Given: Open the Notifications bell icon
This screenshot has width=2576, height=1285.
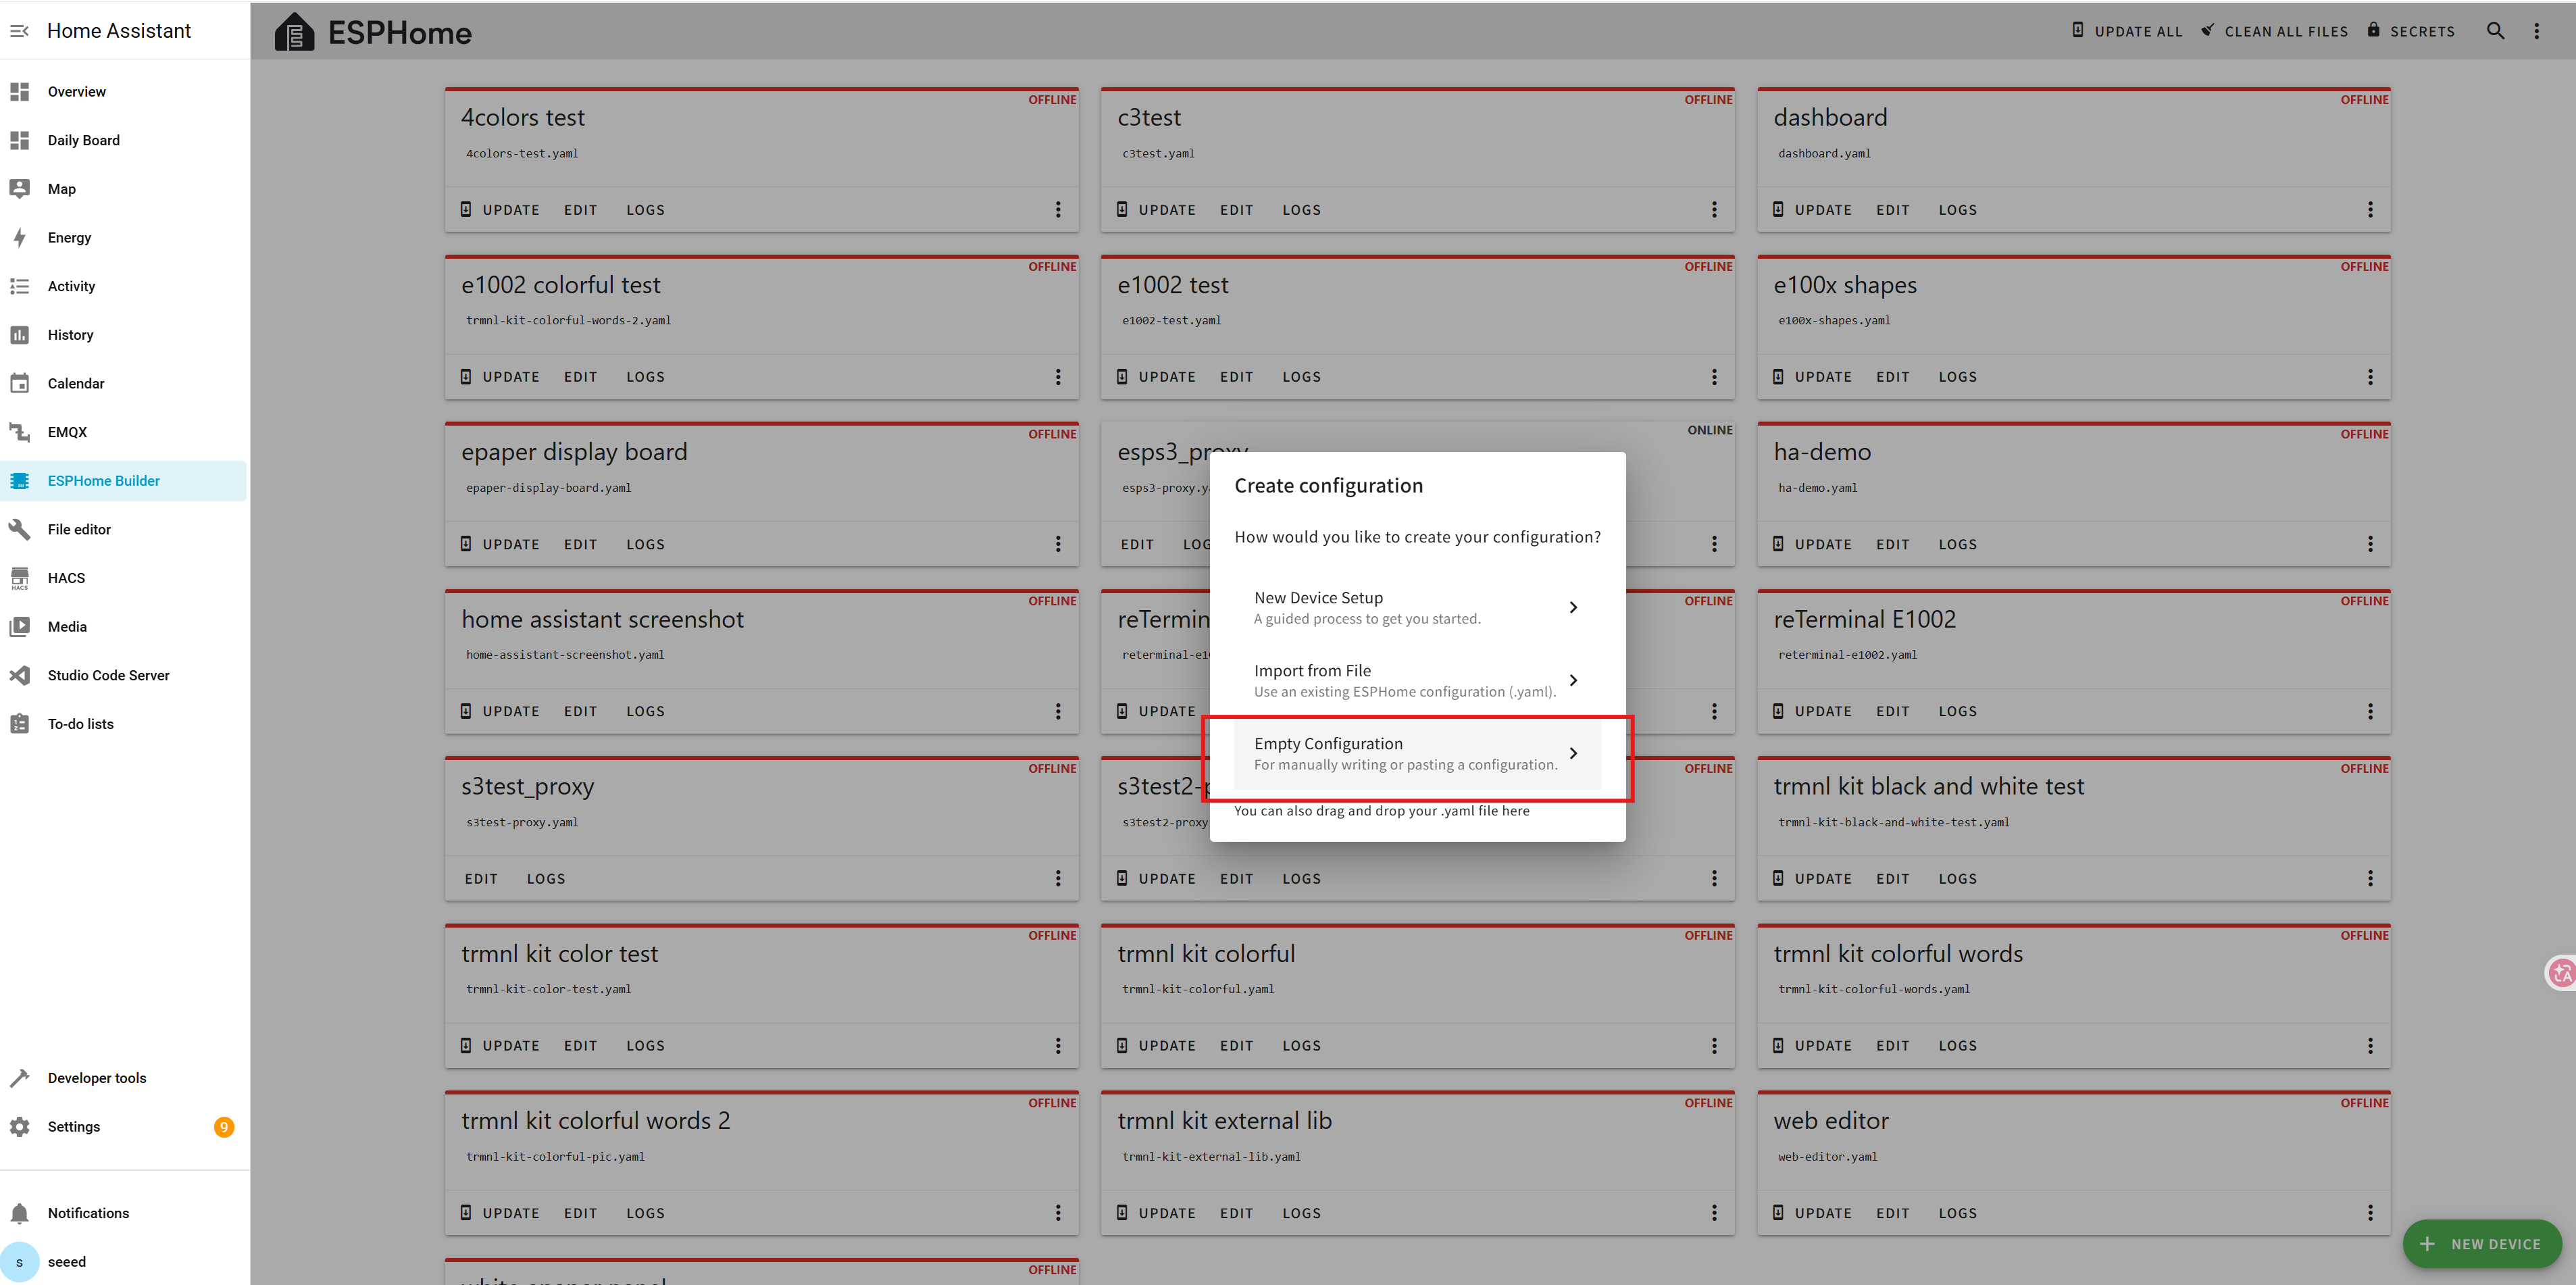Looking at the screenshot, I should click(x=20, y=1212).
